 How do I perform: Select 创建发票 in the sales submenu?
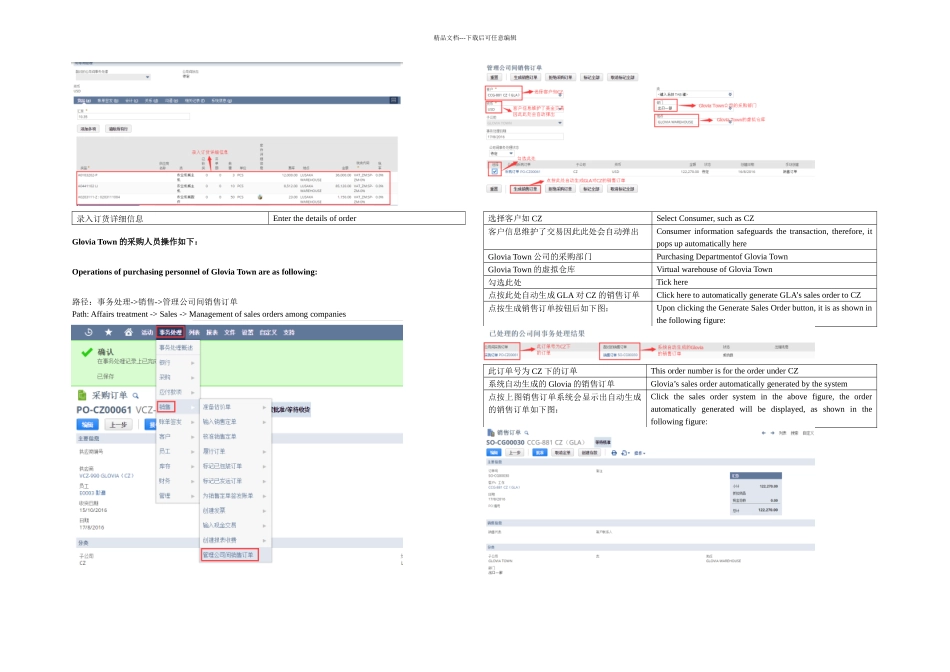pyautogui.click(x=234, y=510)
